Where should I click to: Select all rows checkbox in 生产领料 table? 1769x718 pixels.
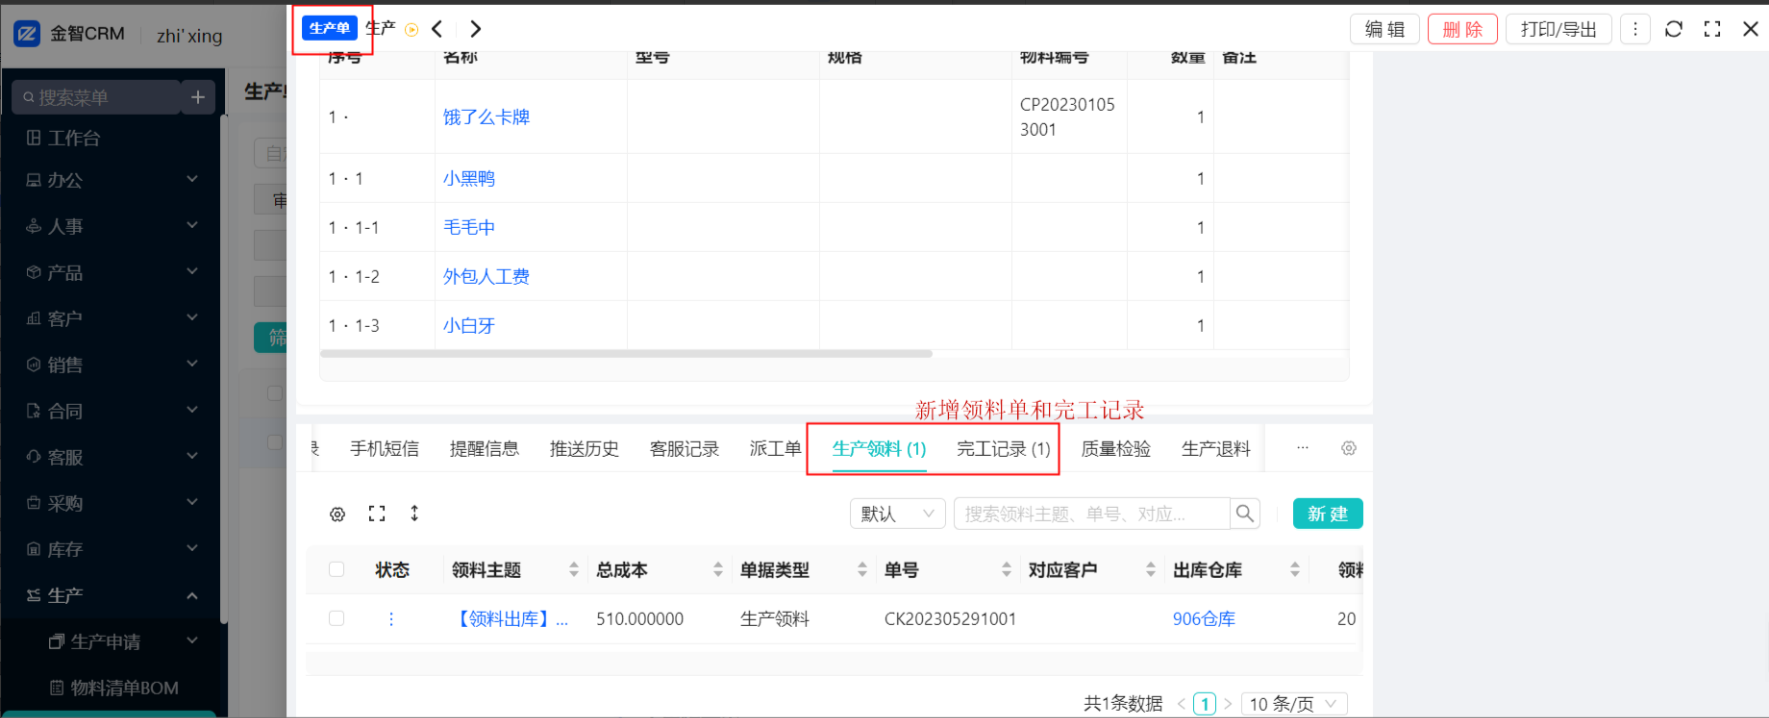pyautogui.click(x=336, y=569)
